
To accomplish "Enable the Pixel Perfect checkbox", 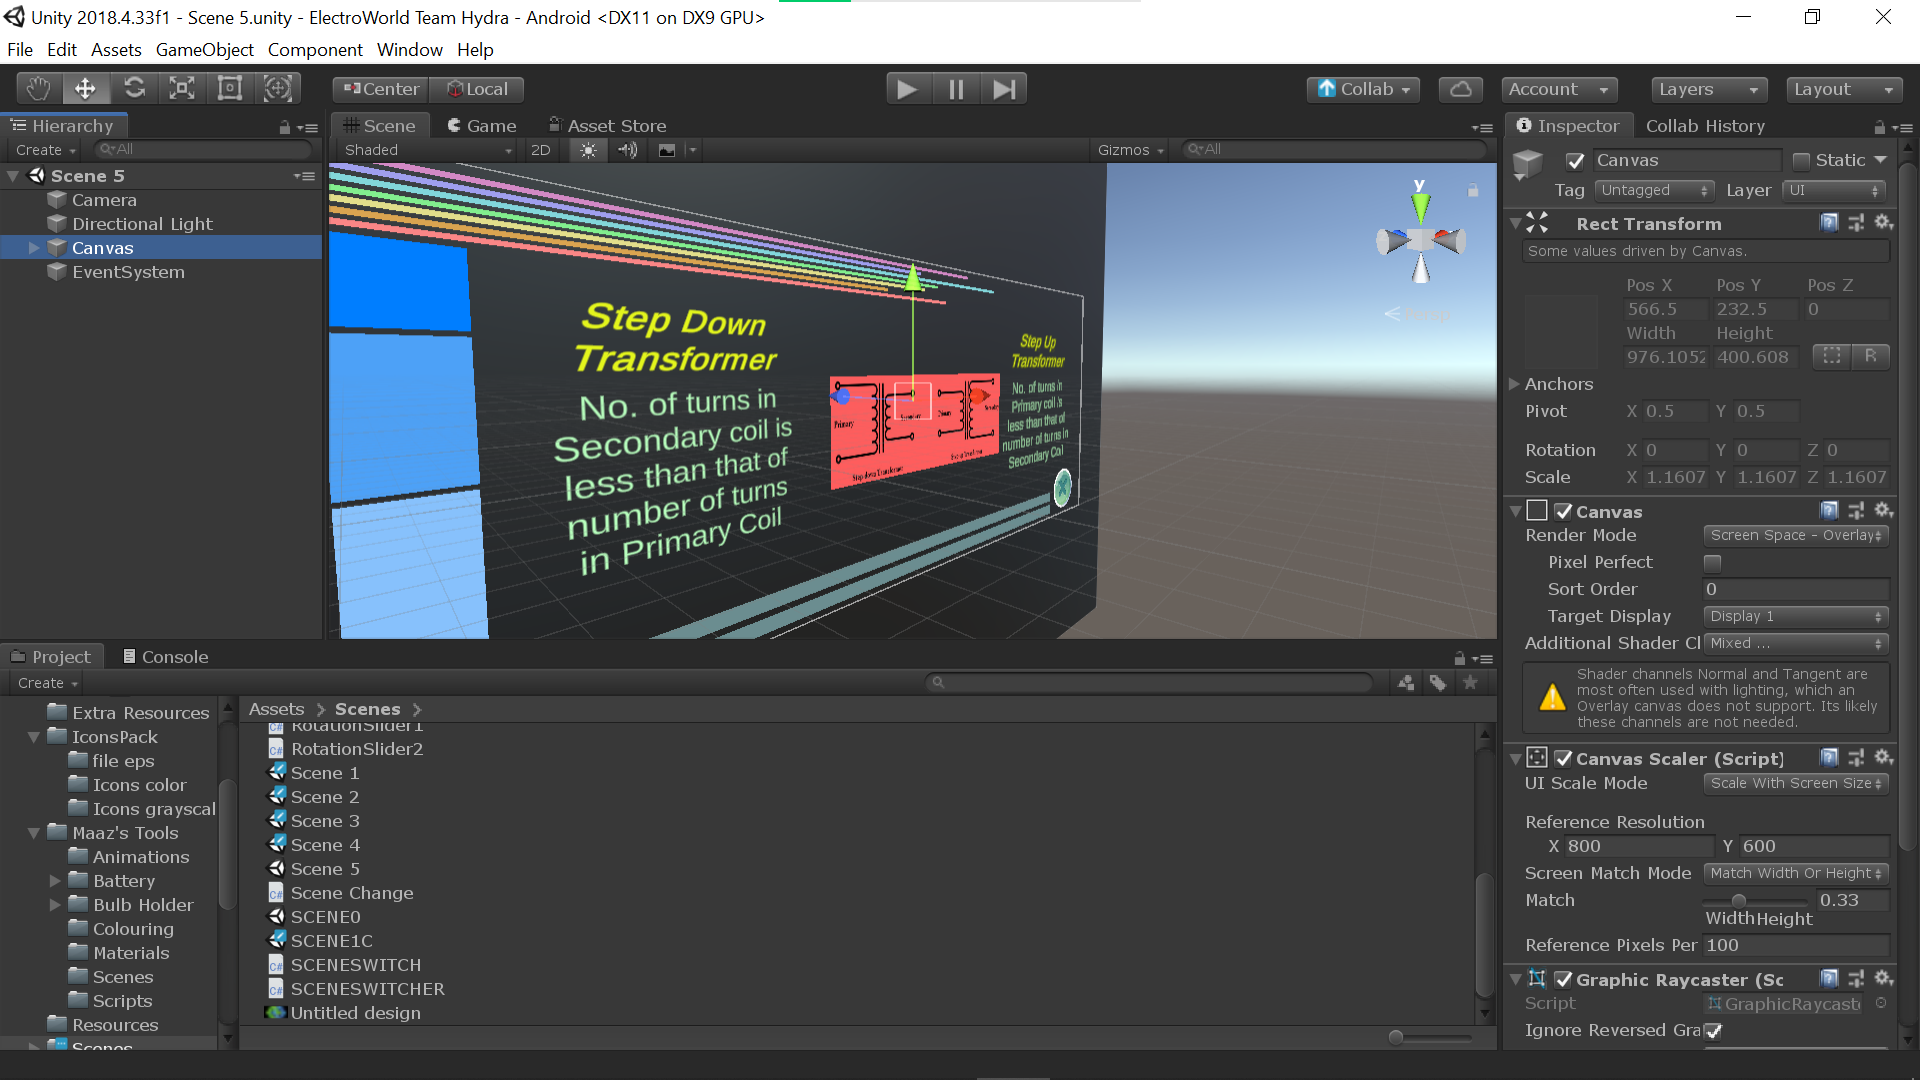I will [x=1713, y=563].
